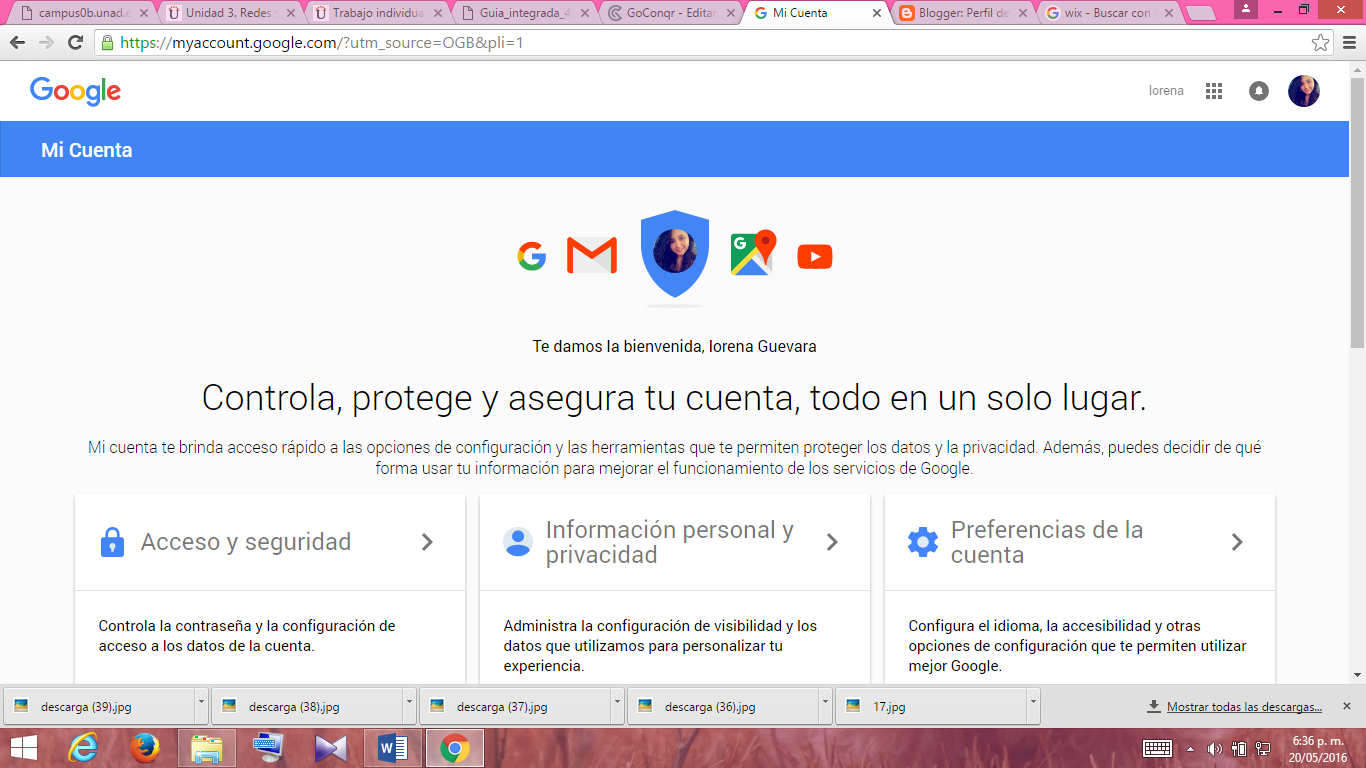Click the Gmail envelope icon

pyautogui.click(x=592, y=256)
